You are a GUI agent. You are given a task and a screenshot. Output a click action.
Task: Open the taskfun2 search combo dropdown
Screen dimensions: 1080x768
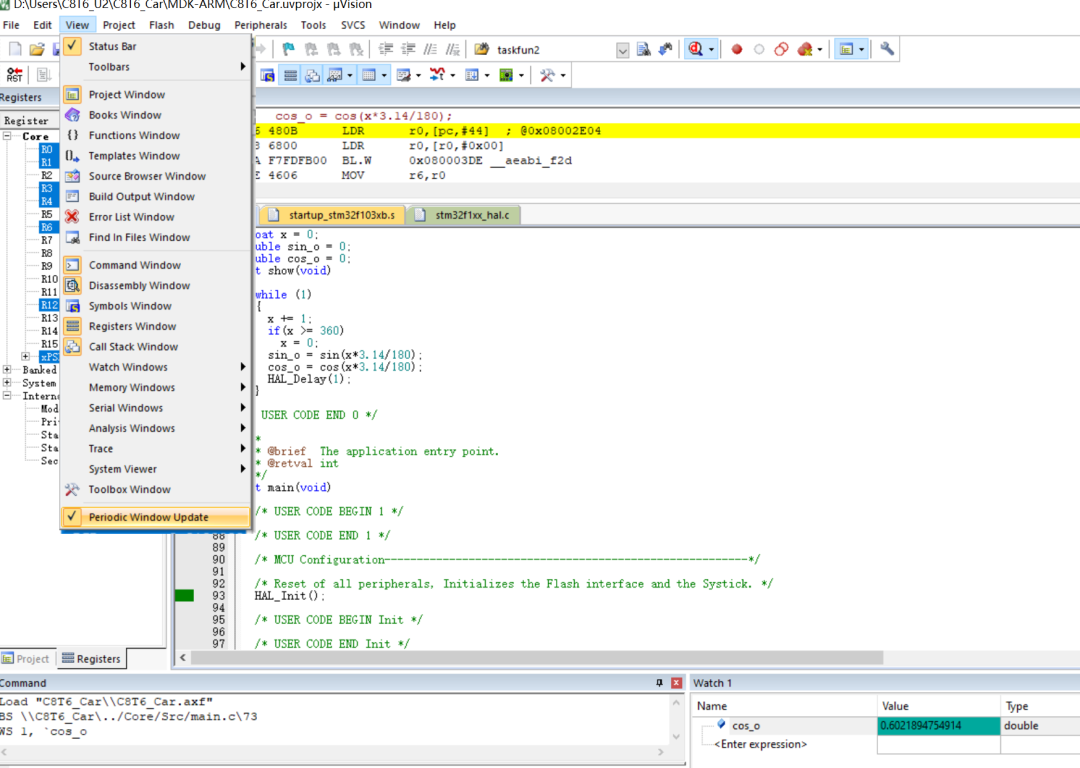tap(622, 50)
